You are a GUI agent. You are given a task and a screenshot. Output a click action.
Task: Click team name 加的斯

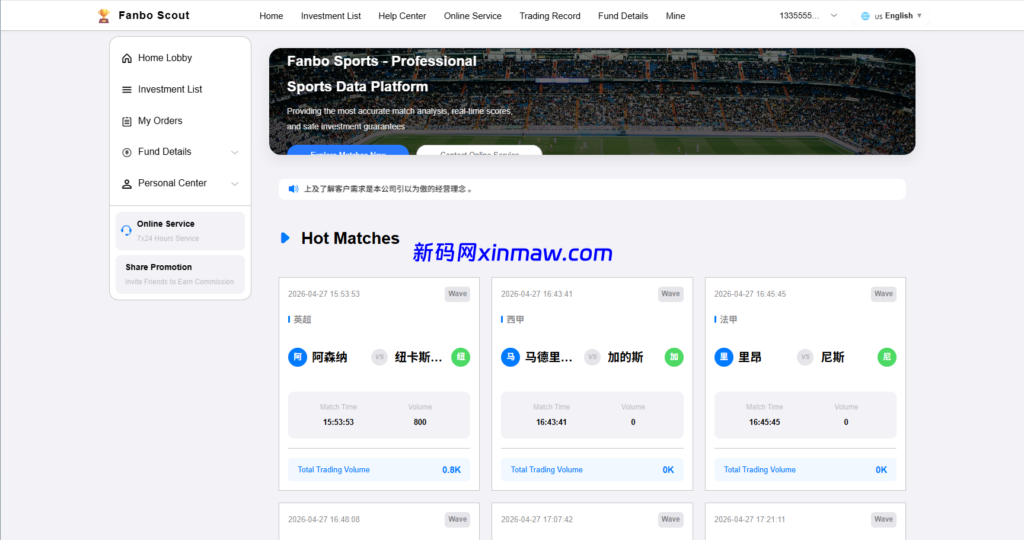(x=625, y=357)
